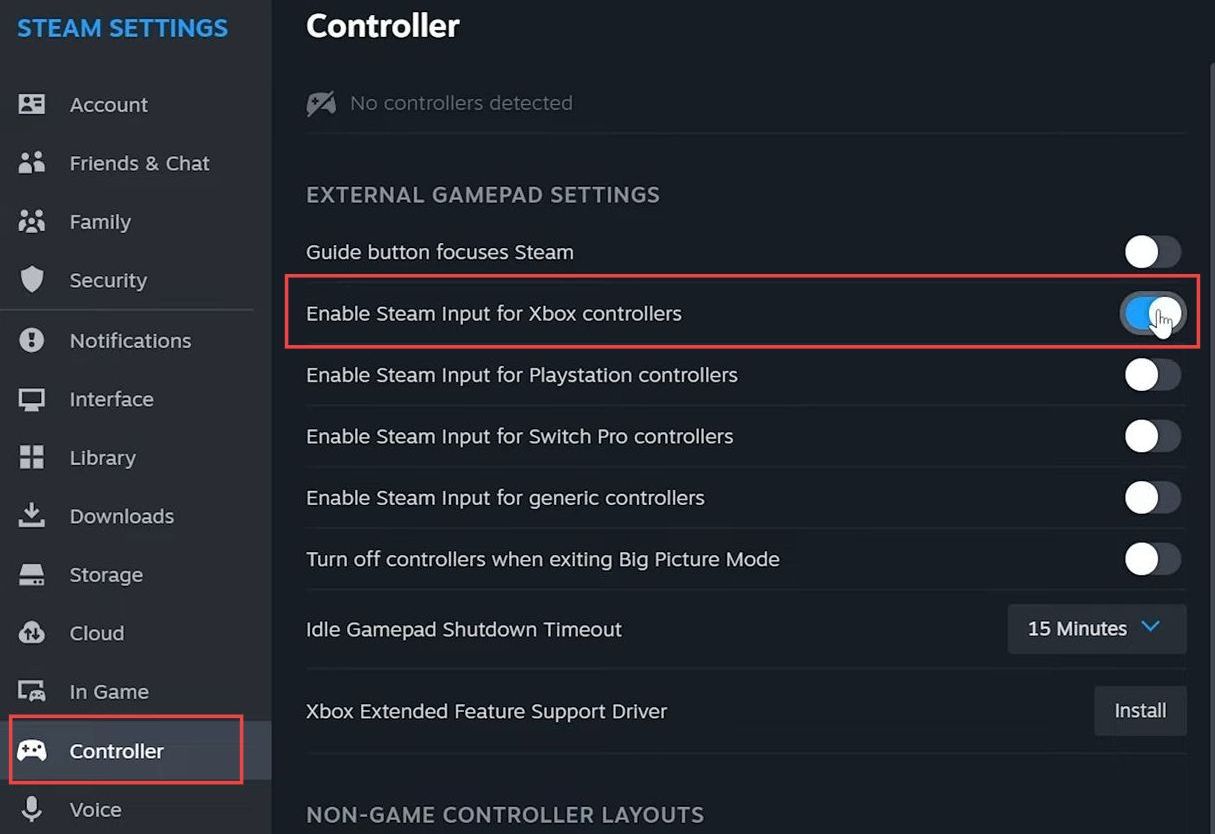
Task: Enable Guide button focuses Steam
Action: (1152, 252)
